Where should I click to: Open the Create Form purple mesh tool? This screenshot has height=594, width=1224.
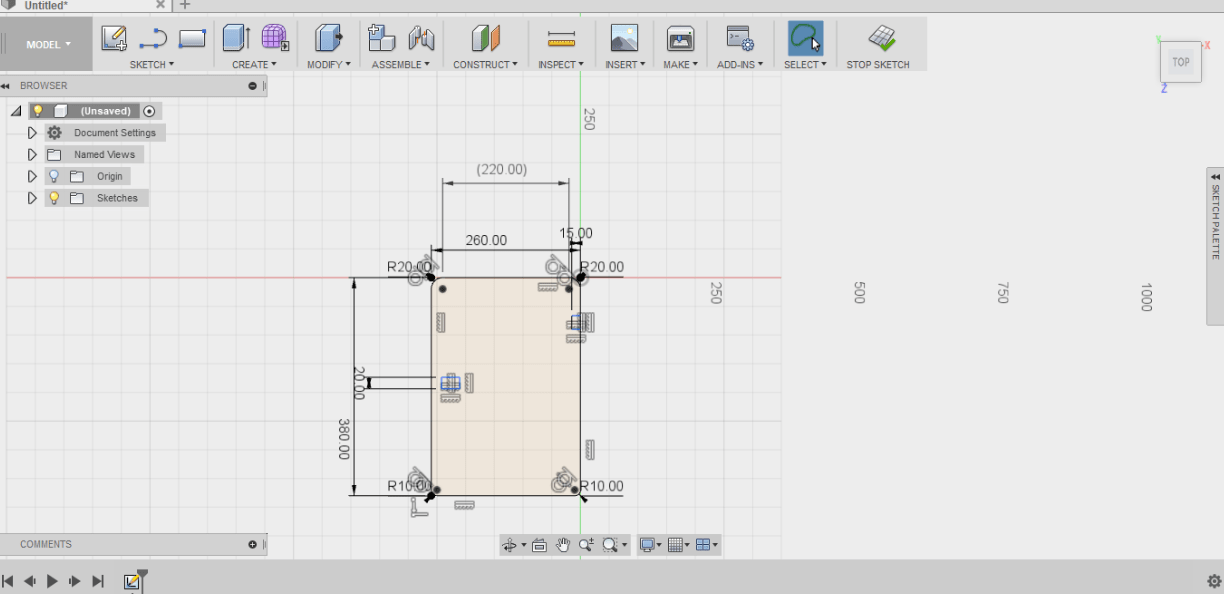coord(275,38)
